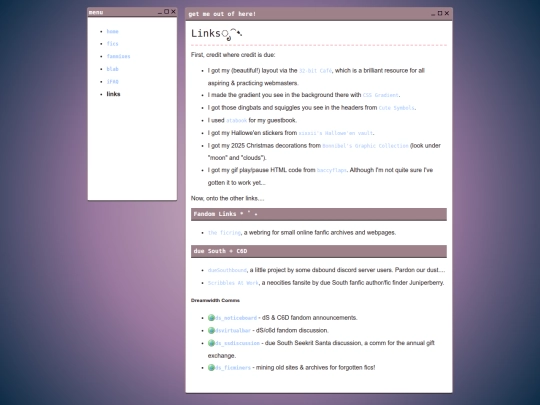Select blab in the menu list
This screenshot has height=405, width=540.
click(x=112, y=69)
